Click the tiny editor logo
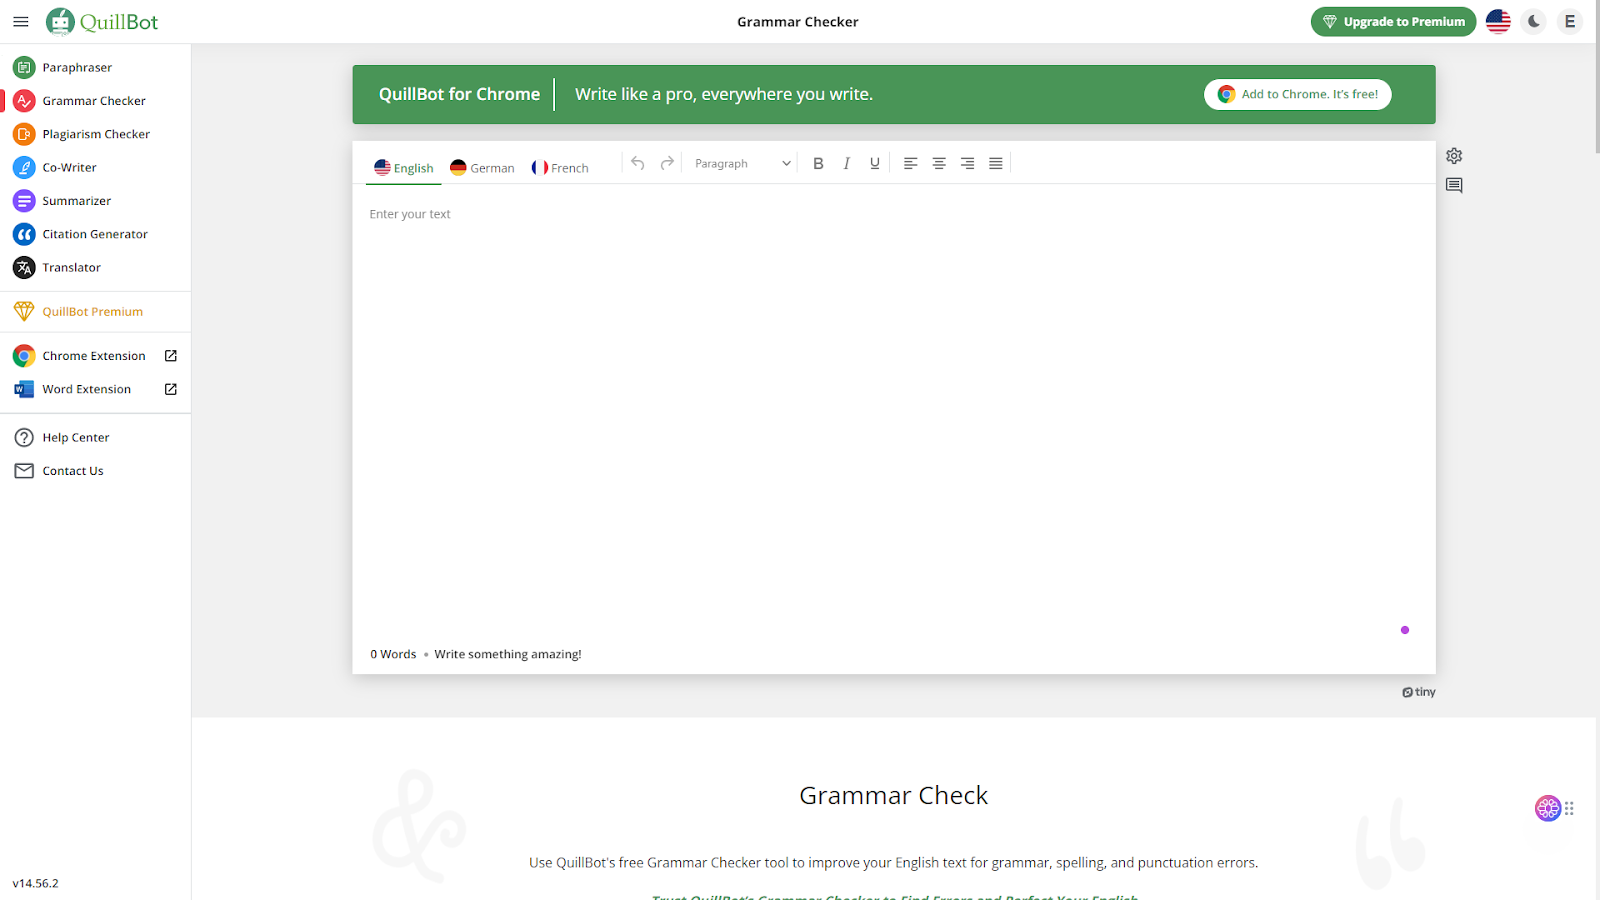The width and height of the screenshot is (1600, 900). tap(1419, 692)
